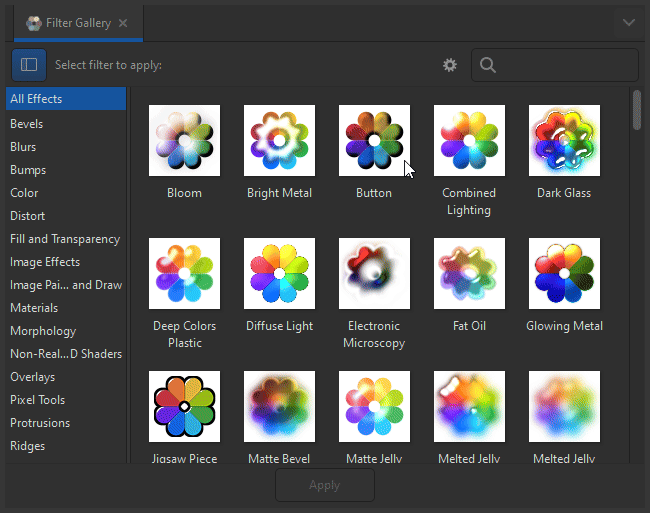Click the Electronic Microscopy label
Image resolution: width=650 pixels, height=513 pixels.
click(374, 334)
